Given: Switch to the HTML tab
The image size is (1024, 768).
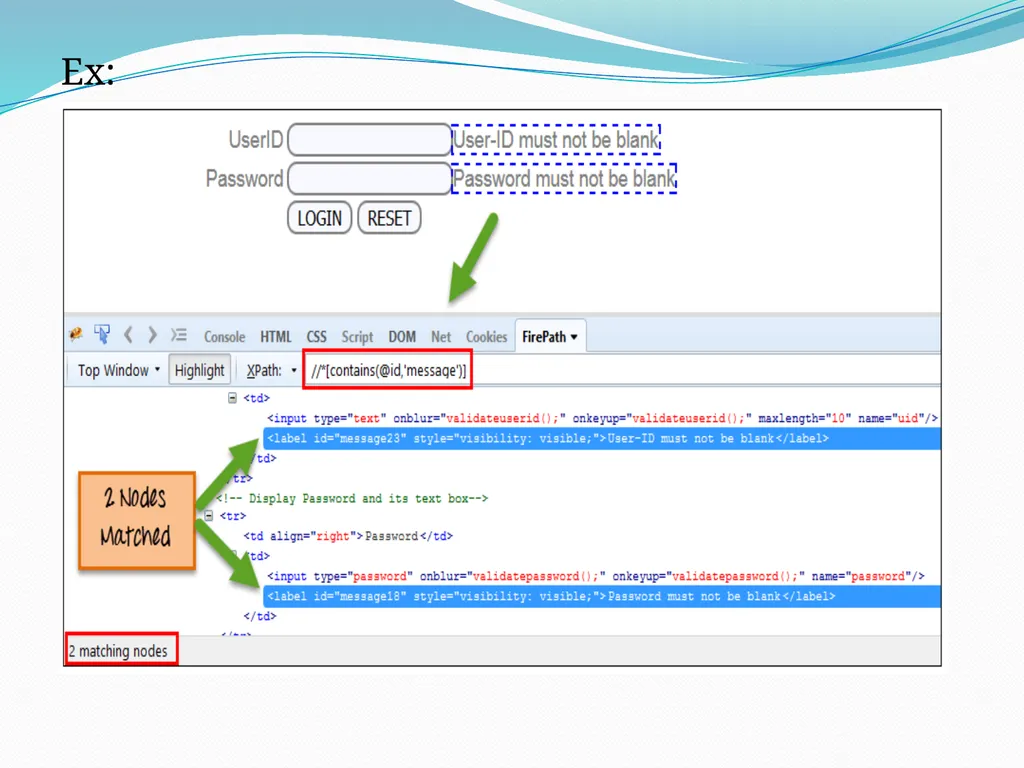Looking at the screenshot, I should click(276, 337).
